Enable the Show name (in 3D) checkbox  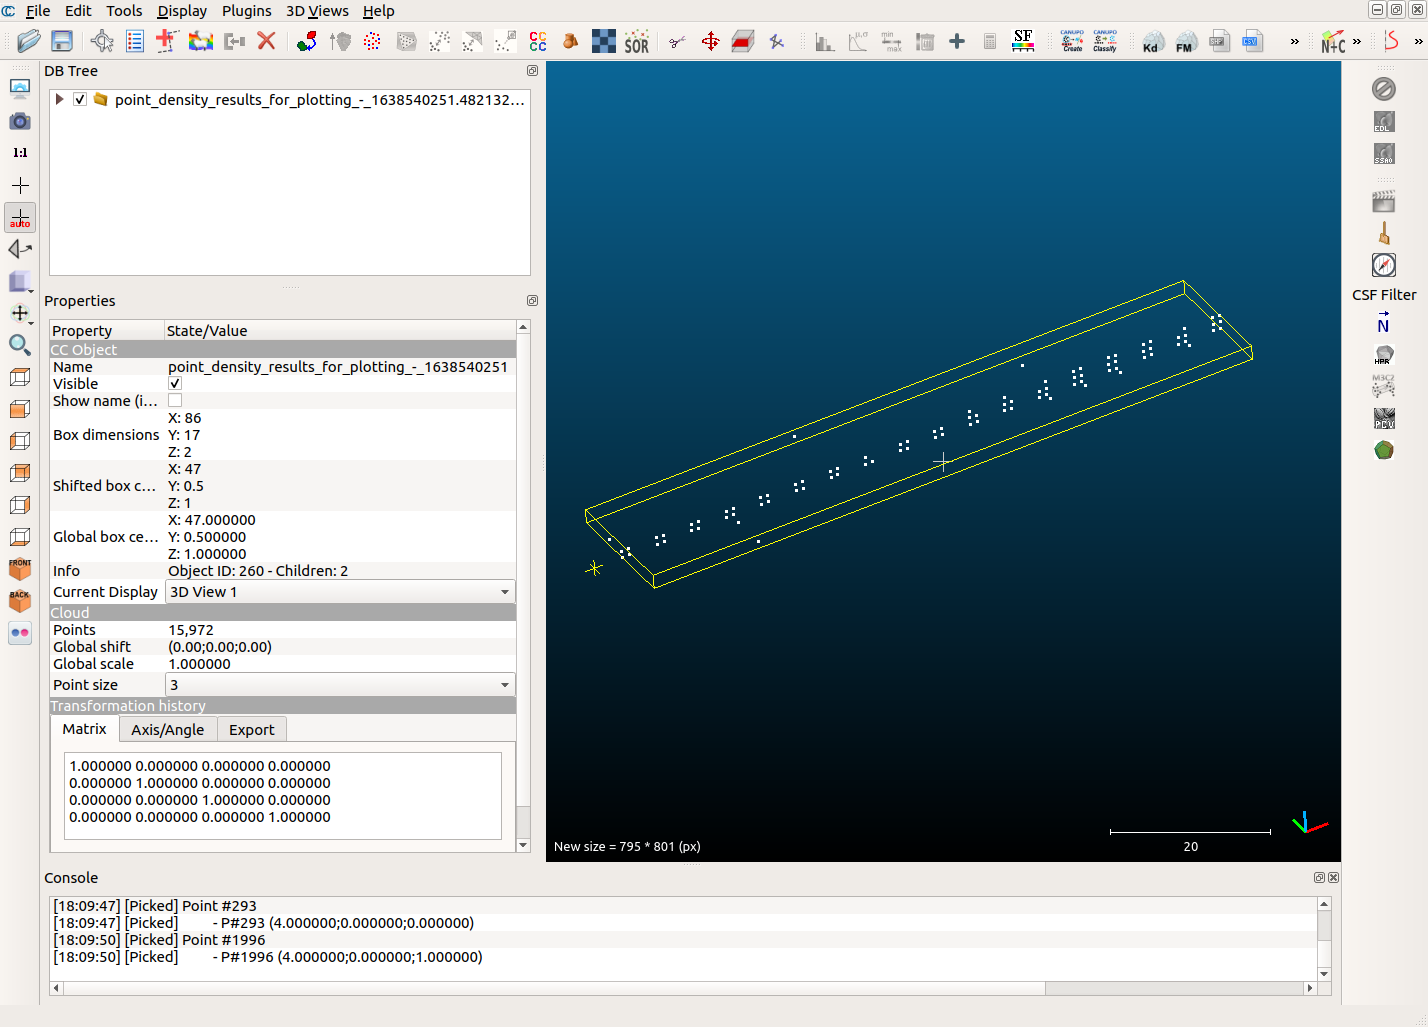[x=174, y=400]
